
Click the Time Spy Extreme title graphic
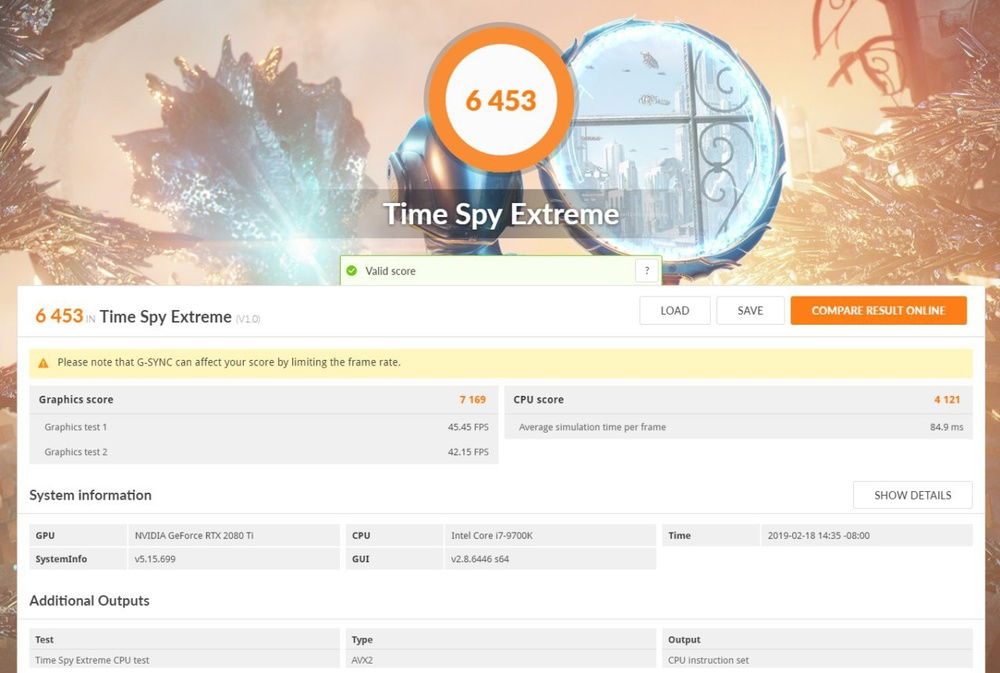coord(500,213)
